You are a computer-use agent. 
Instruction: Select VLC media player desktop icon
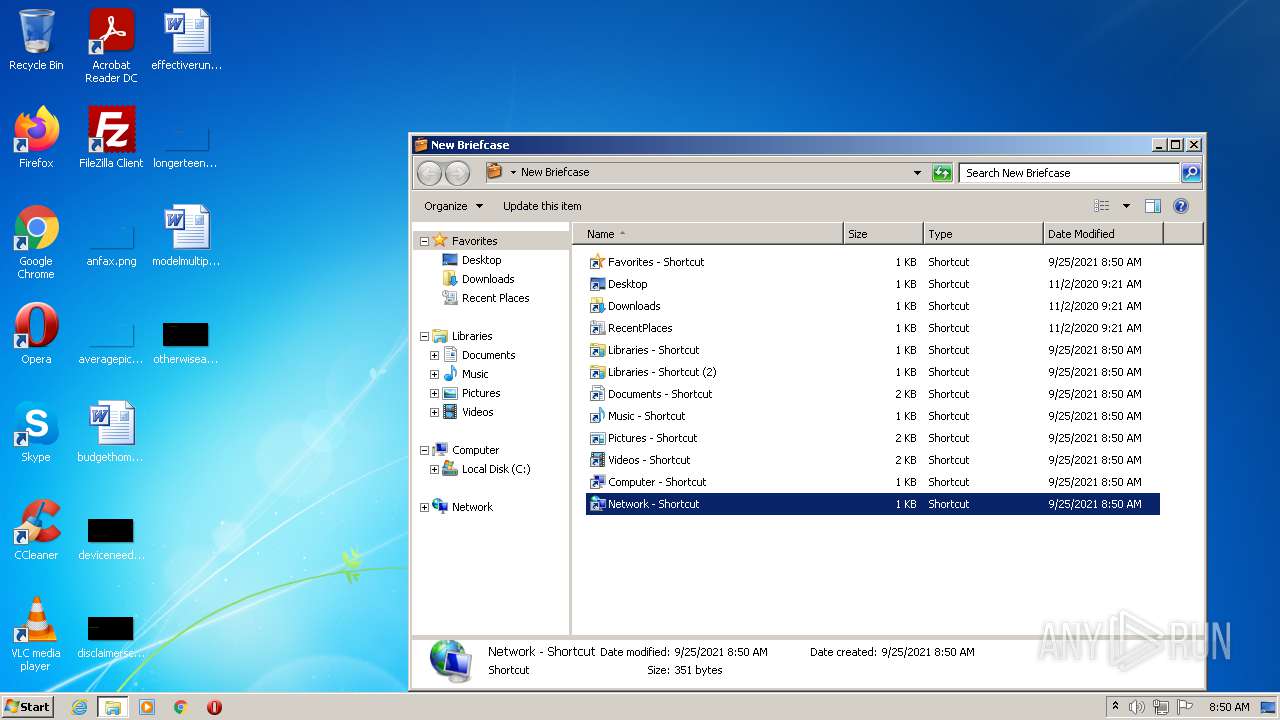(36, 635)
